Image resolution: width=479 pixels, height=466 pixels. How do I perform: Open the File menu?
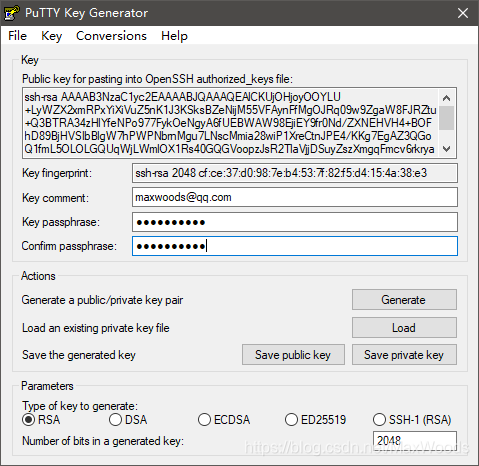click(x=17, y=36)
